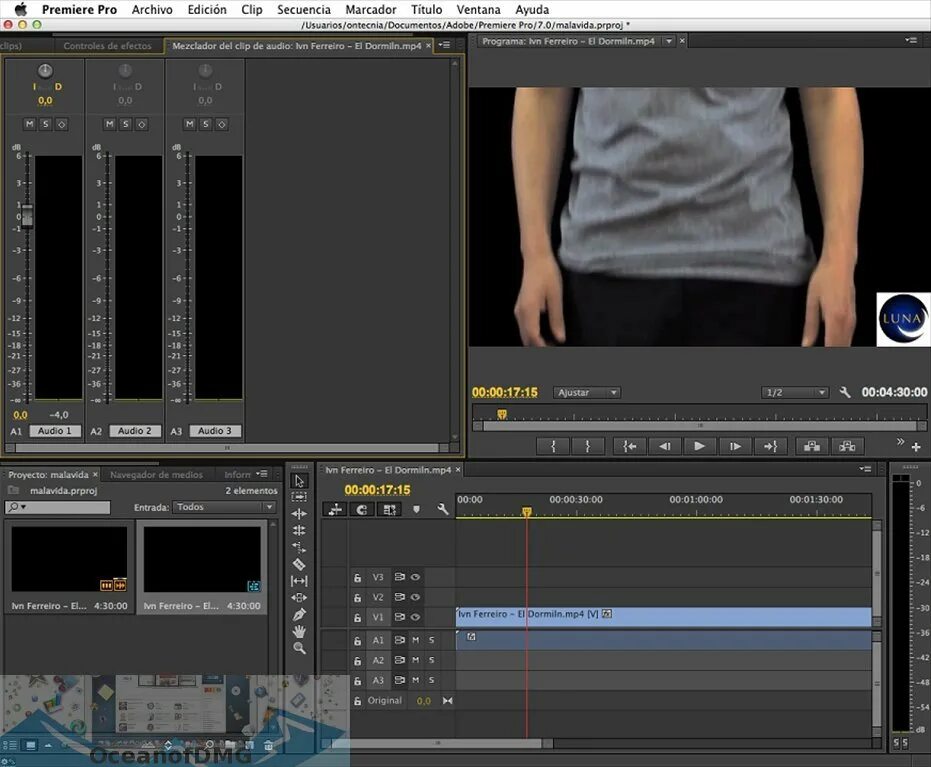Open the Ajustar zoom level dropdown
This screenshot has height=767, width=931.
[x=587, y=392]
